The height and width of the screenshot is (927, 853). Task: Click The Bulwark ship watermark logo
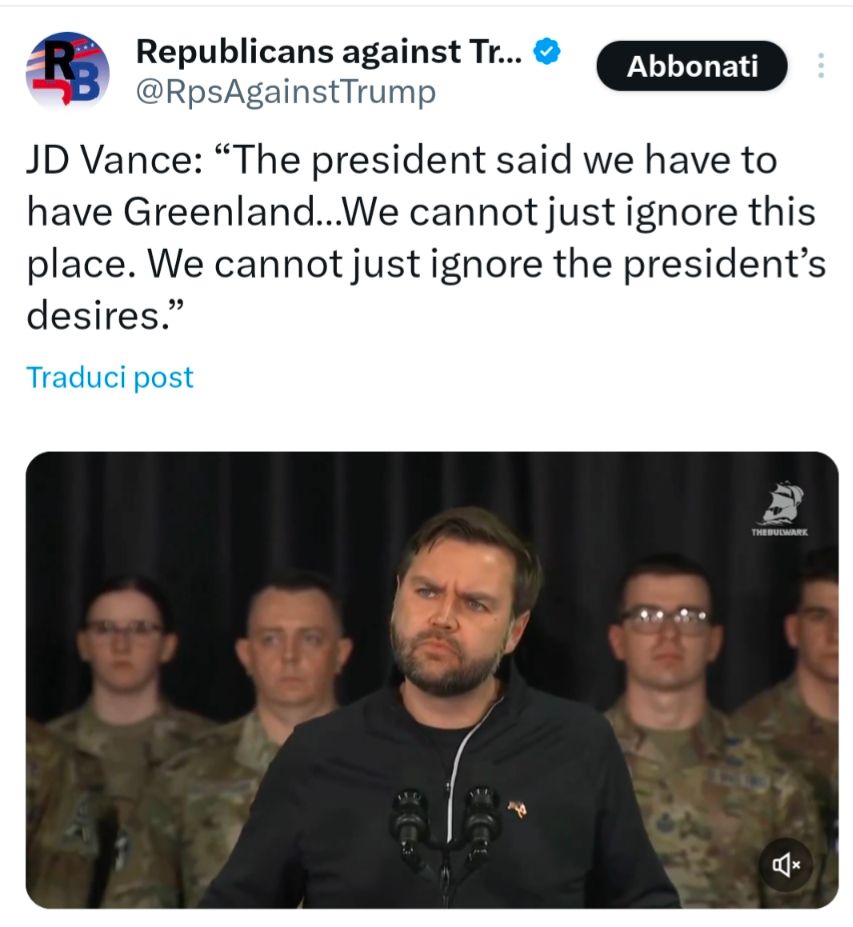[x=780, y=503]
